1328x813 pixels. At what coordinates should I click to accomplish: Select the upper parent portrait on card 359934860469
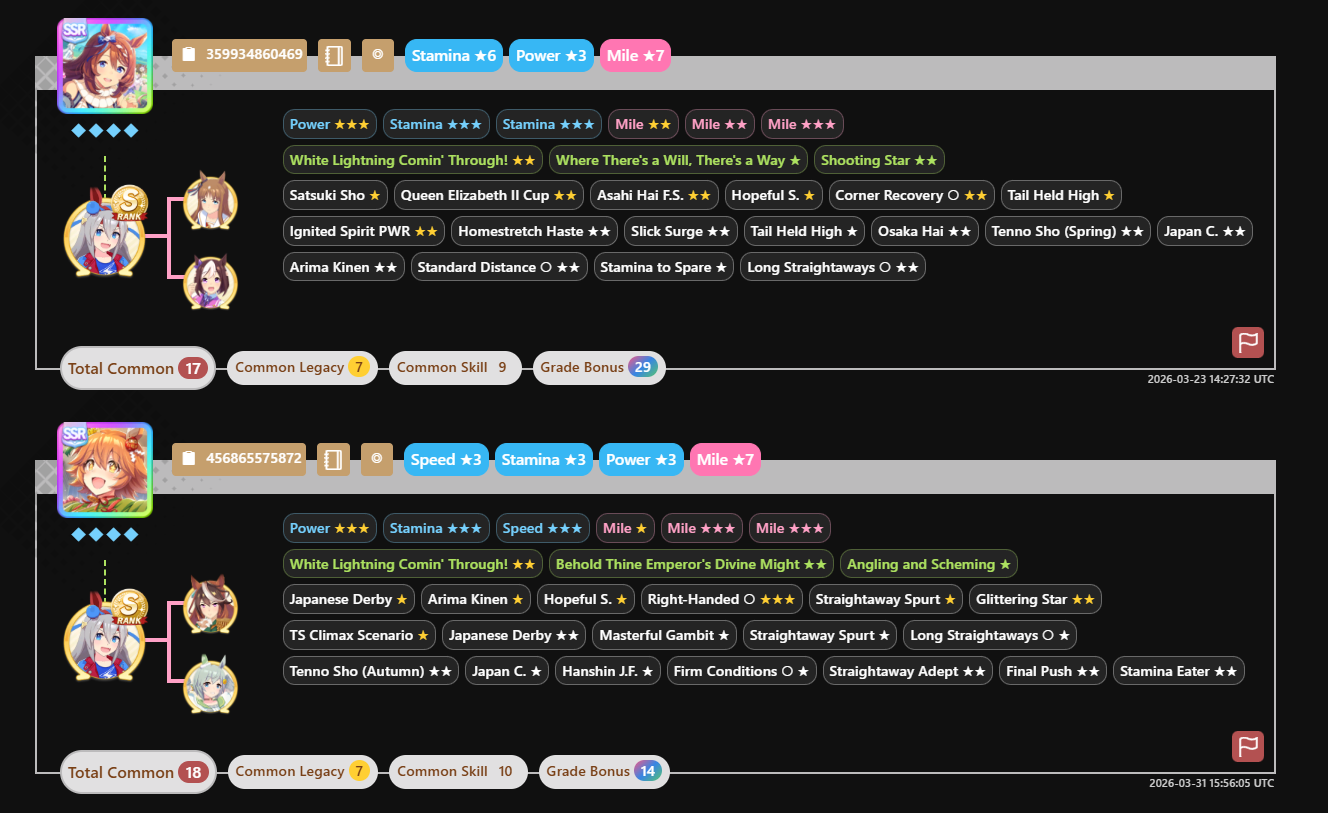point(211,200)
